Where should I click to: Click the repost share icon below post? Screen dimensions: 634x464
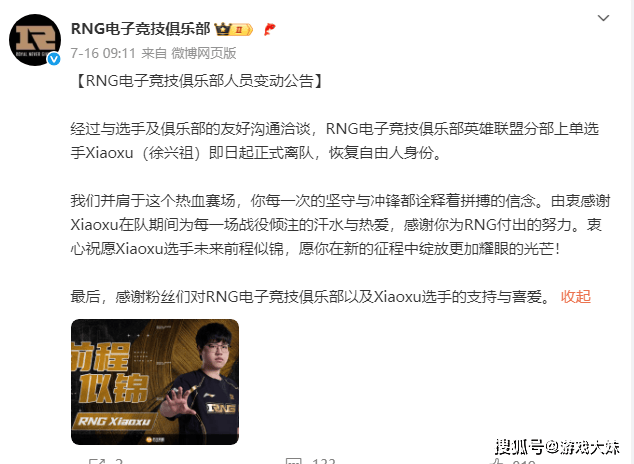tap(97, 461)
